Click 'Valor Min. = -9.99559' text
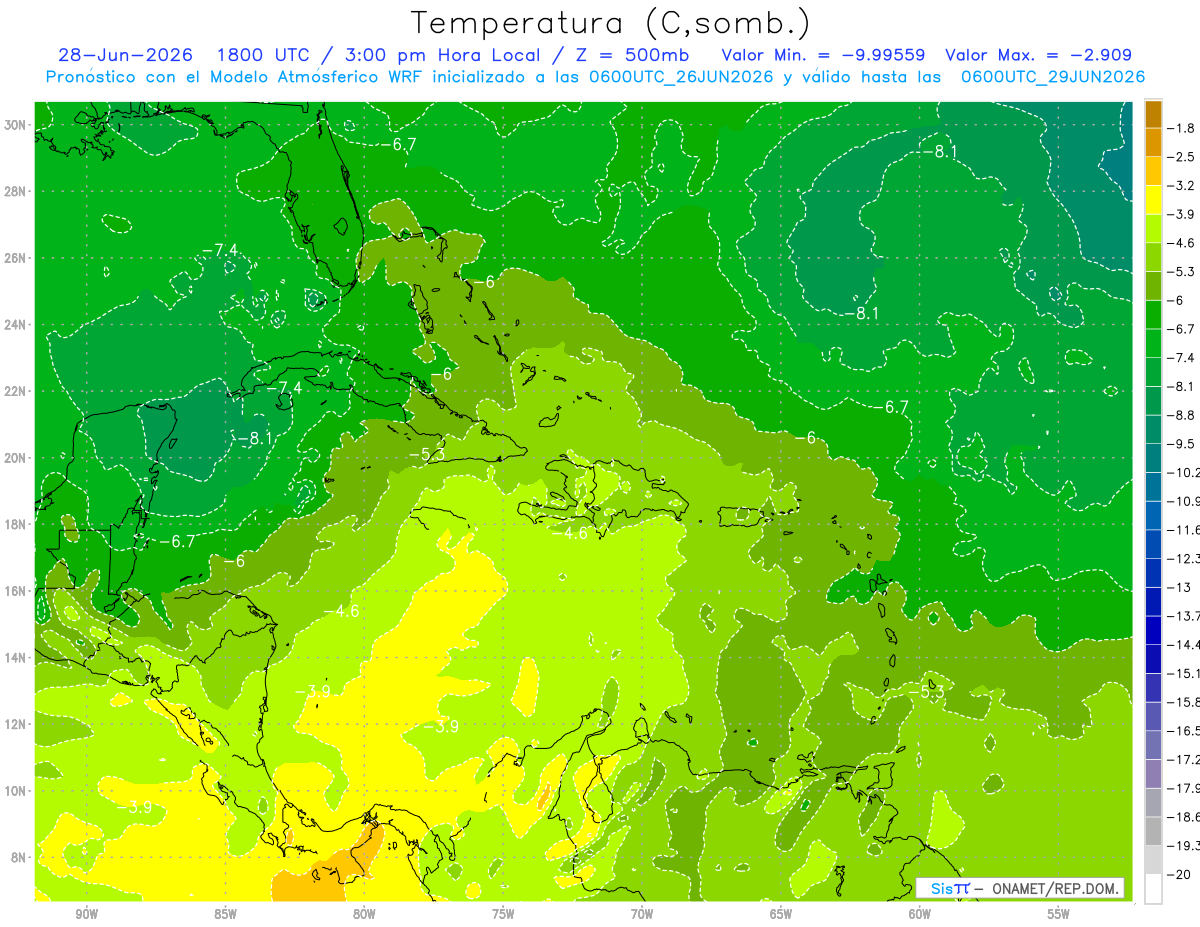The height and width of the screenshot is (927, 1200). 823,55
